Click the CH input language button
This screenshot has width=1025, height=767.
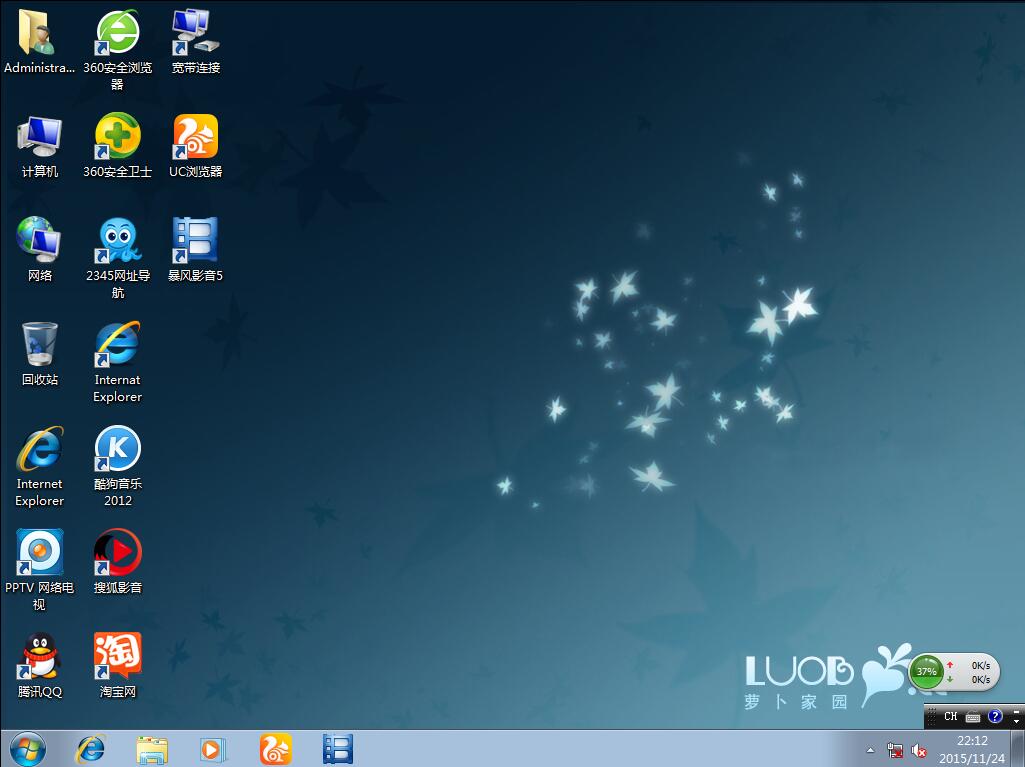click(x=950, y=716)
